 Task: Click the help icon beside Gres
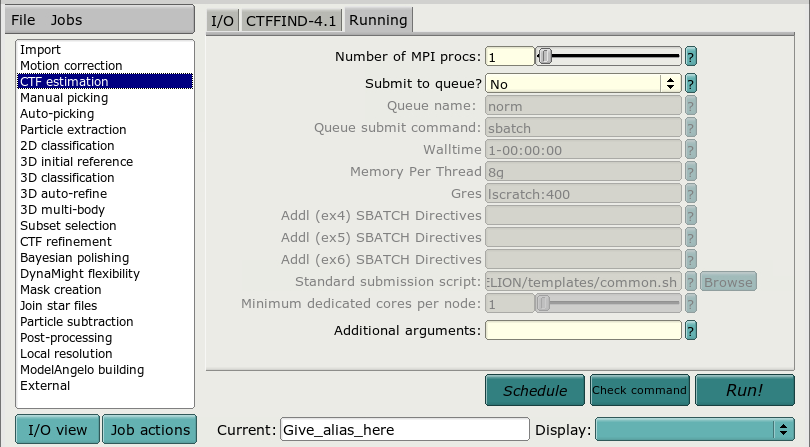point(691,194)
